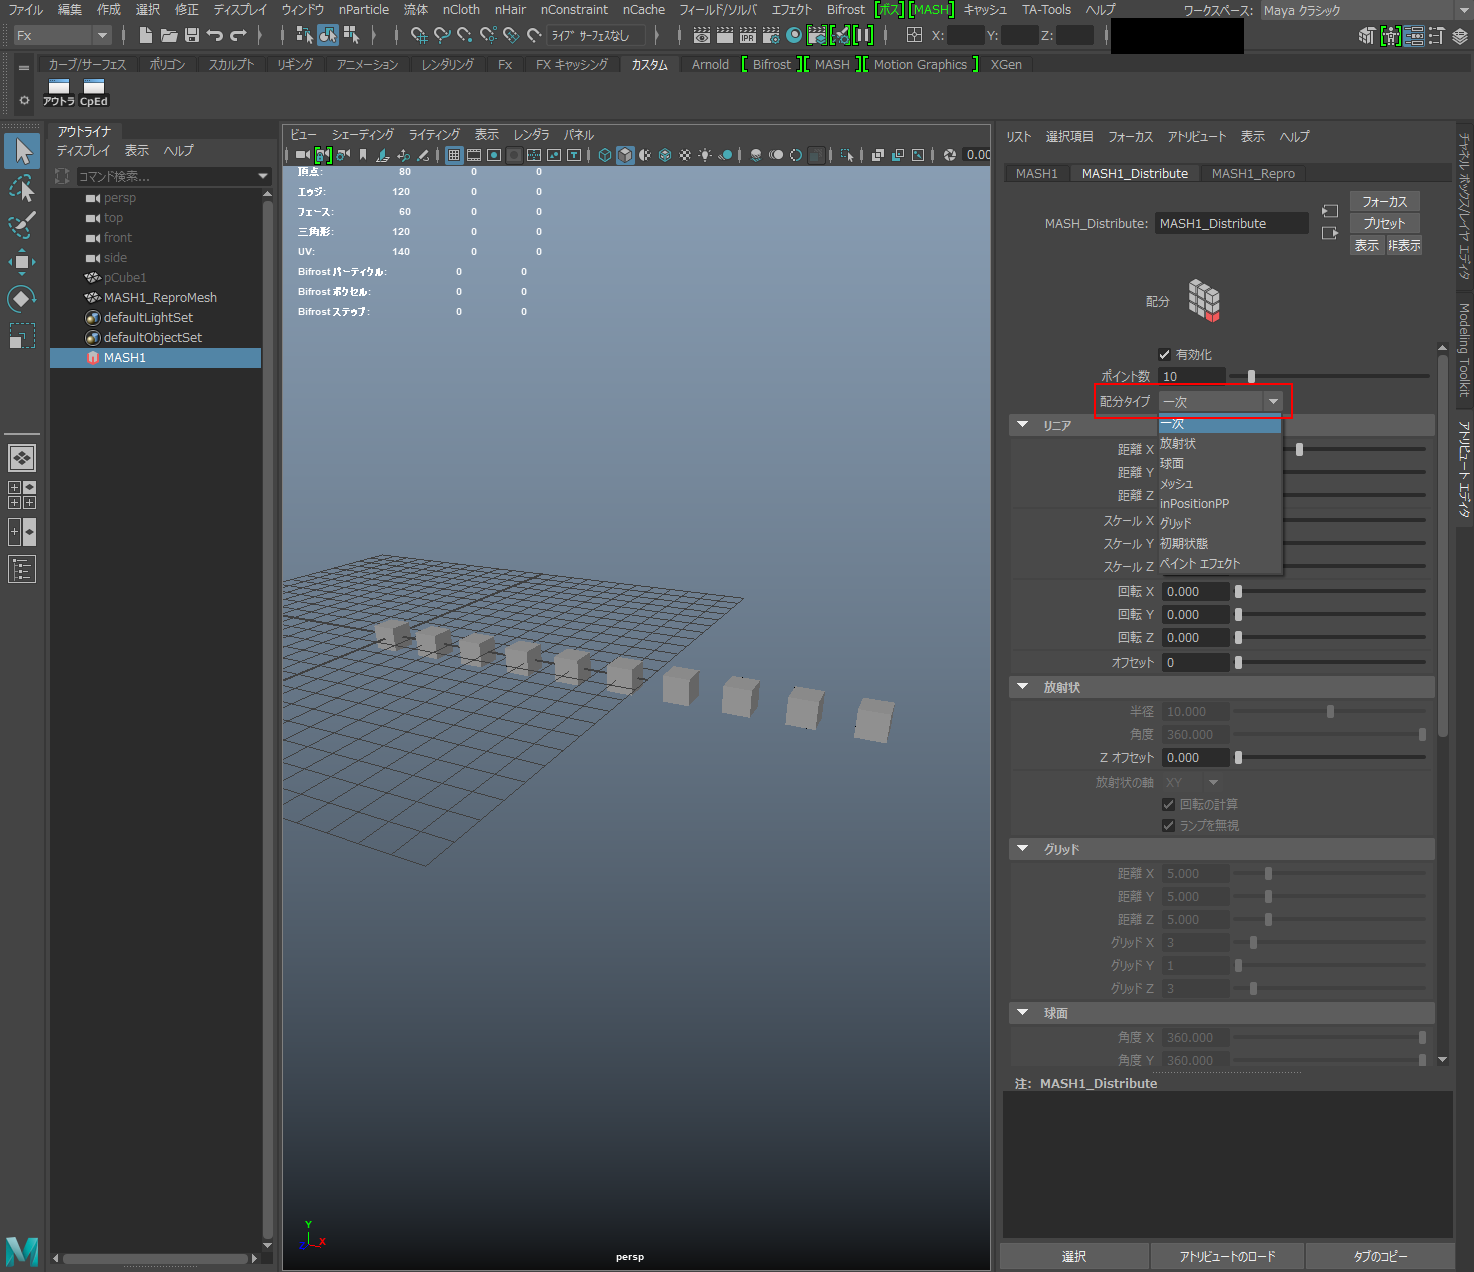This screenshot has height=1272, width=1474.
Task: Enable smooth shade all cube icon
Action: tap(625, 155)
